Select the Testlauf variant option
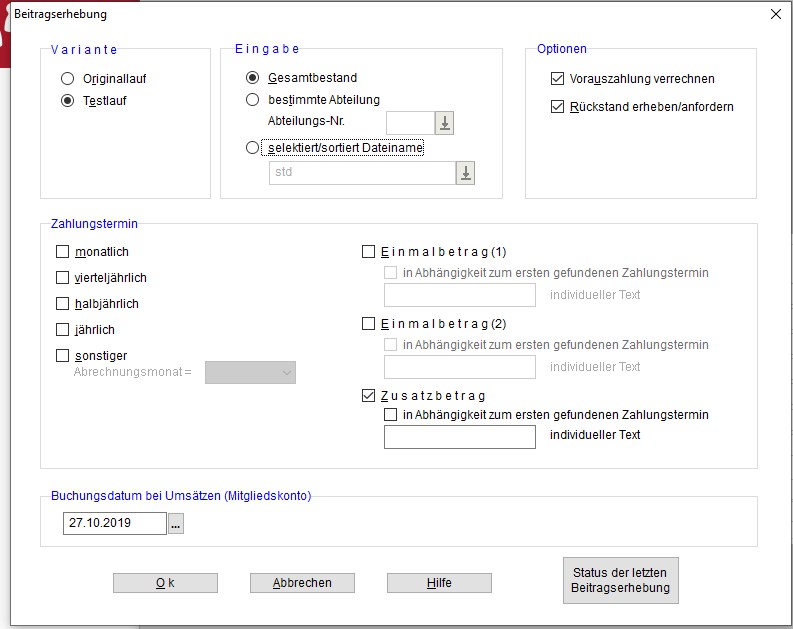Viewport: 793px width, 629px height. (x=68, y=100)
